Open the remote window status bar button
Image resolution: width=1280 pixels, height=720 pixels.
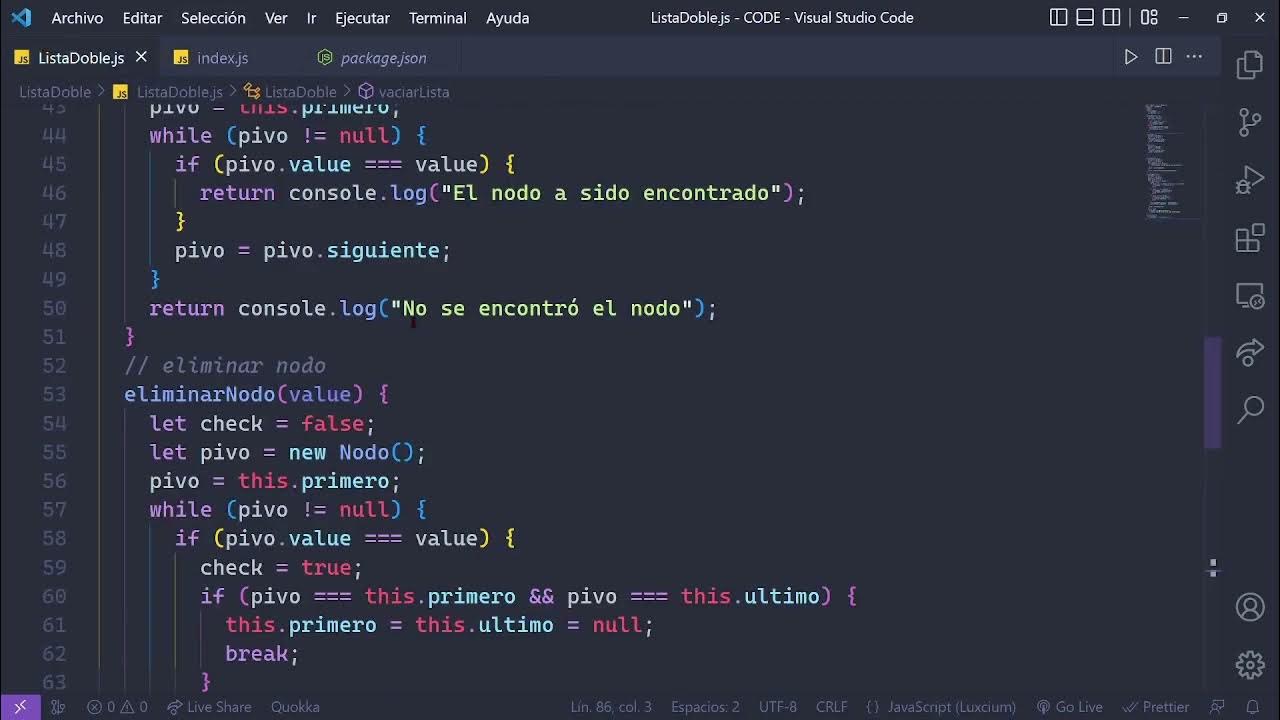[20, 707]
